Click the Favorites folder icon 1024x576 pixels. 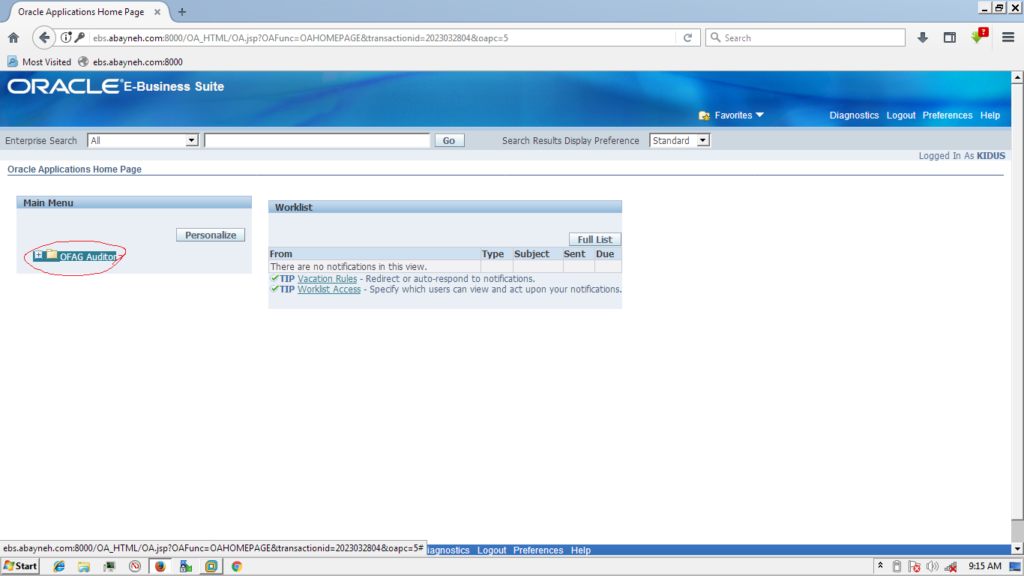point(704,115)
